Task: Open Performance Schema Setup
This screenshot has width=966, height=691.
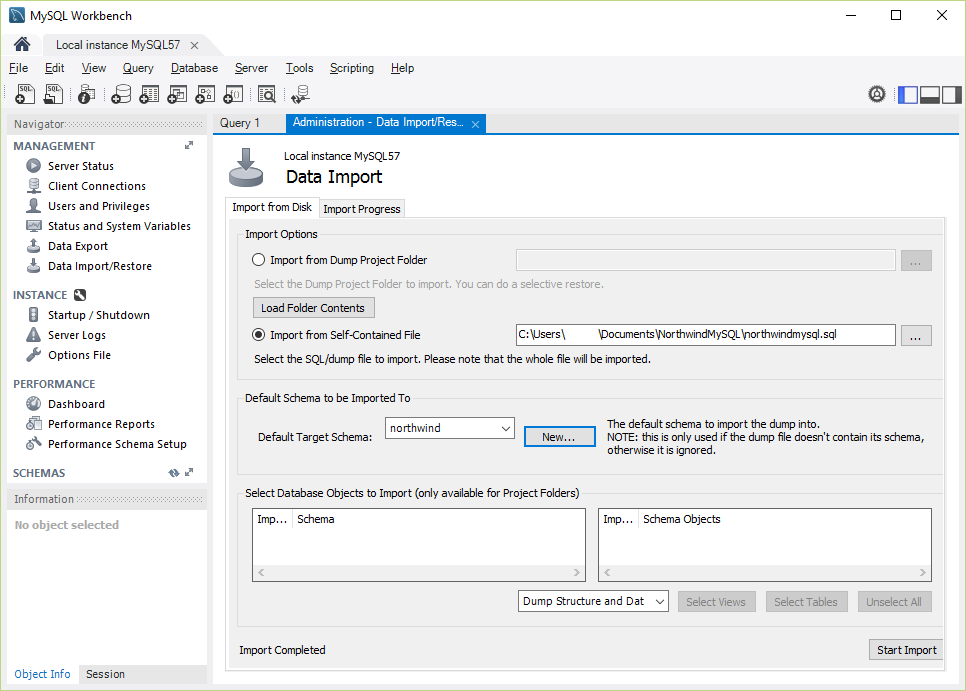Action: click(x=117, y=444)
